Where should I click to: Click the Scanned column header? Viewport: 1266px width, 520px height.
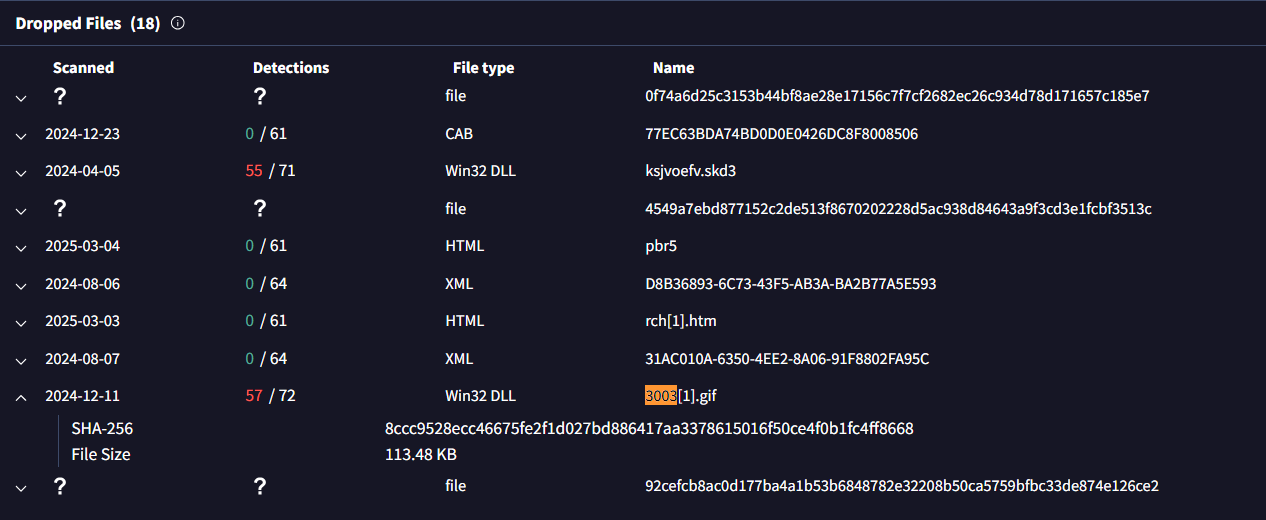(83, 68)
